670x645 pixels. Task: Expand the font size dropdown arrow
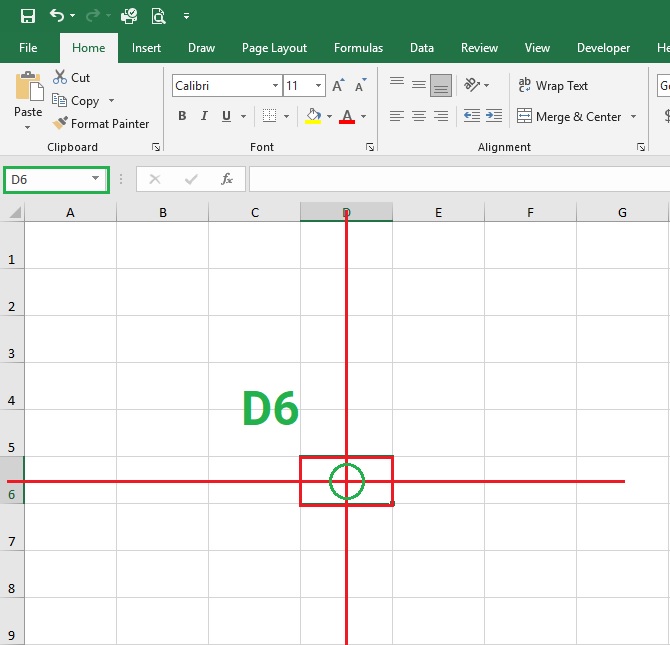pos(318,85)
